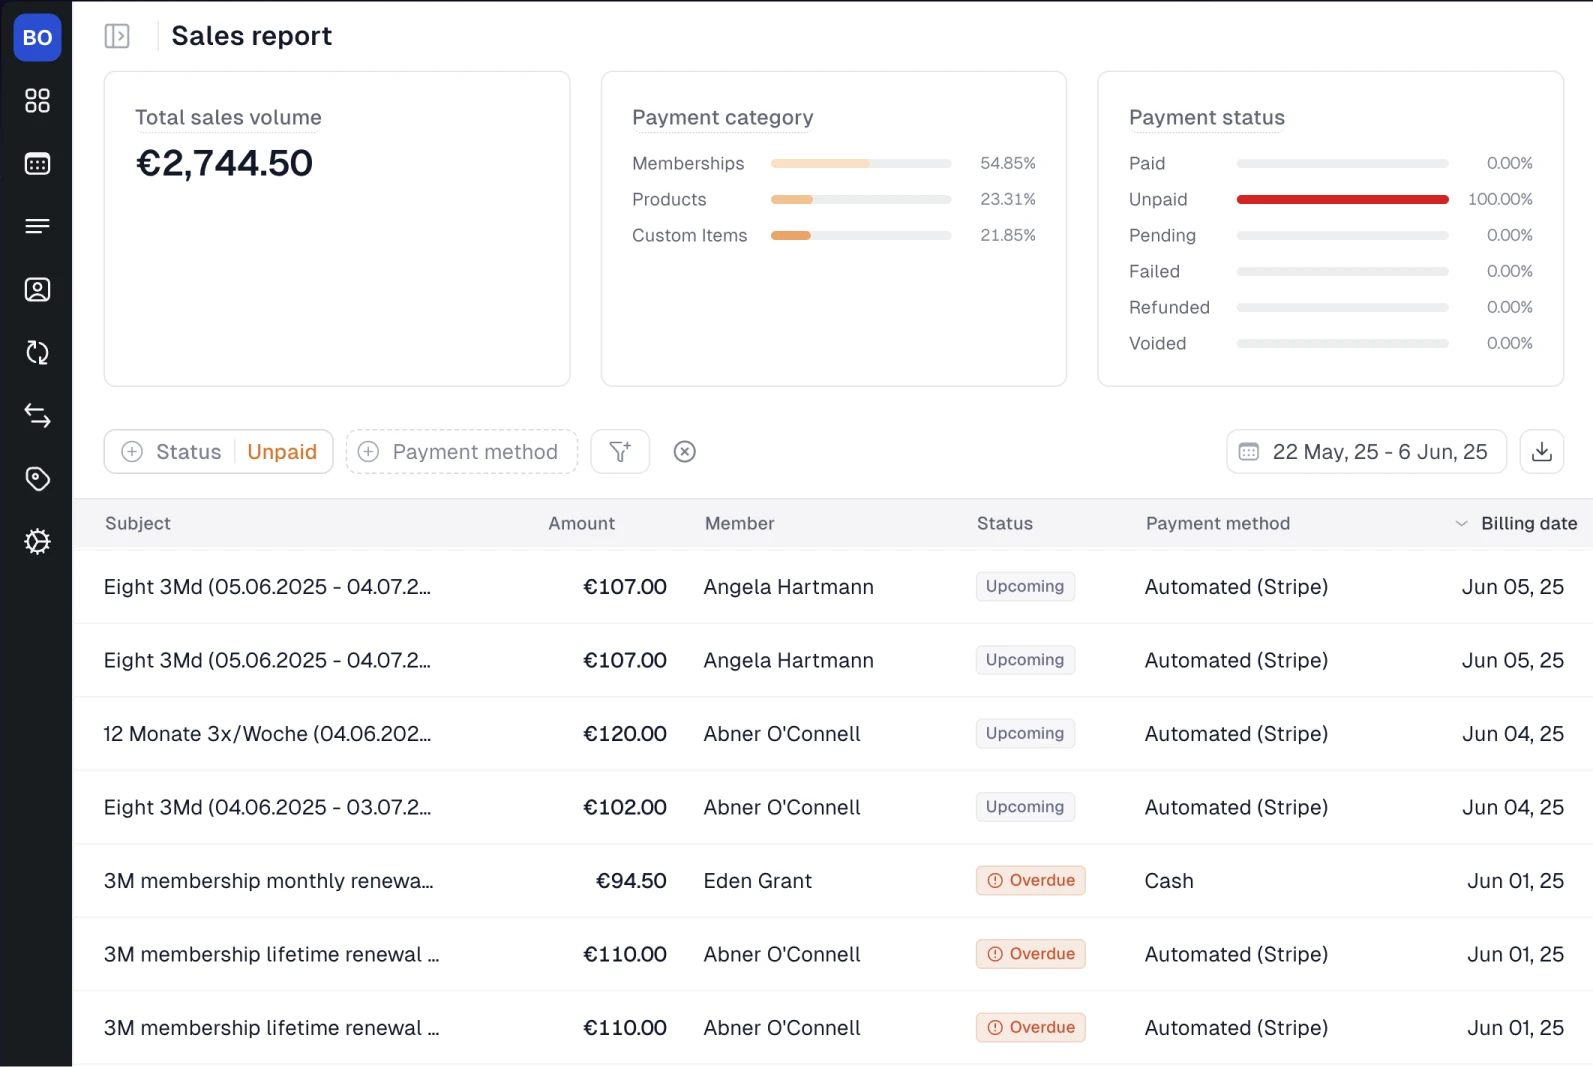
Task: Open the recurring cycle icon in sidebar
Action: 37,353
